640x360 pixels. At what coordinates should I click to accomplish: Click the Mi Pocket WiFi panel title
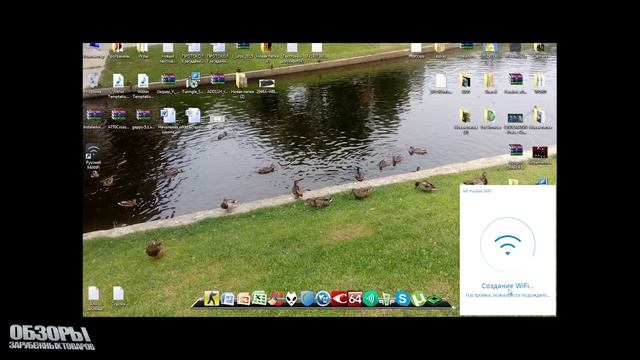point(477,191)
